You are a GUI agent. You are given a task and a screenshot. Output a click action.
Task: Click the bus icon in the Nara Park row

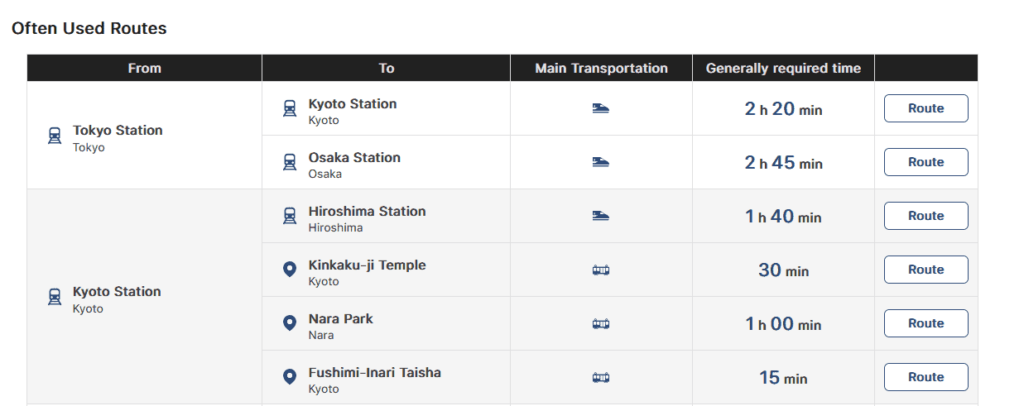(601, 324)
